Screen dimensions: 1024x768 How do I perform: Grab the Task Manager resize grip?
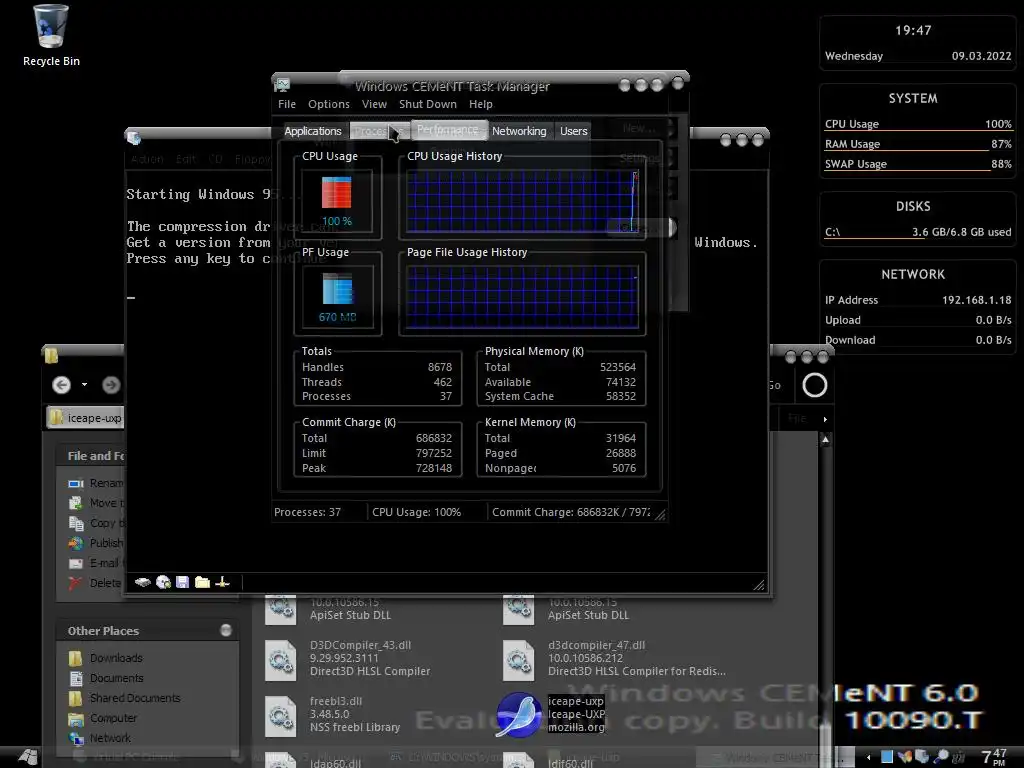coord(660,515)
